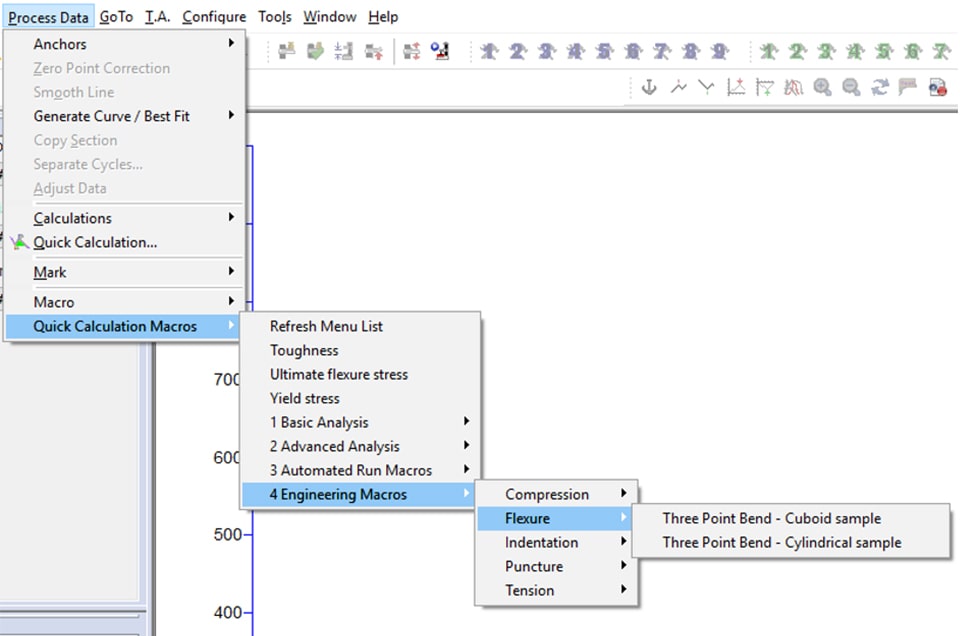The width and height of the screenshot is (960, 636).
Task: Click the curve fit axis icon
Action: tap(735, 87)
